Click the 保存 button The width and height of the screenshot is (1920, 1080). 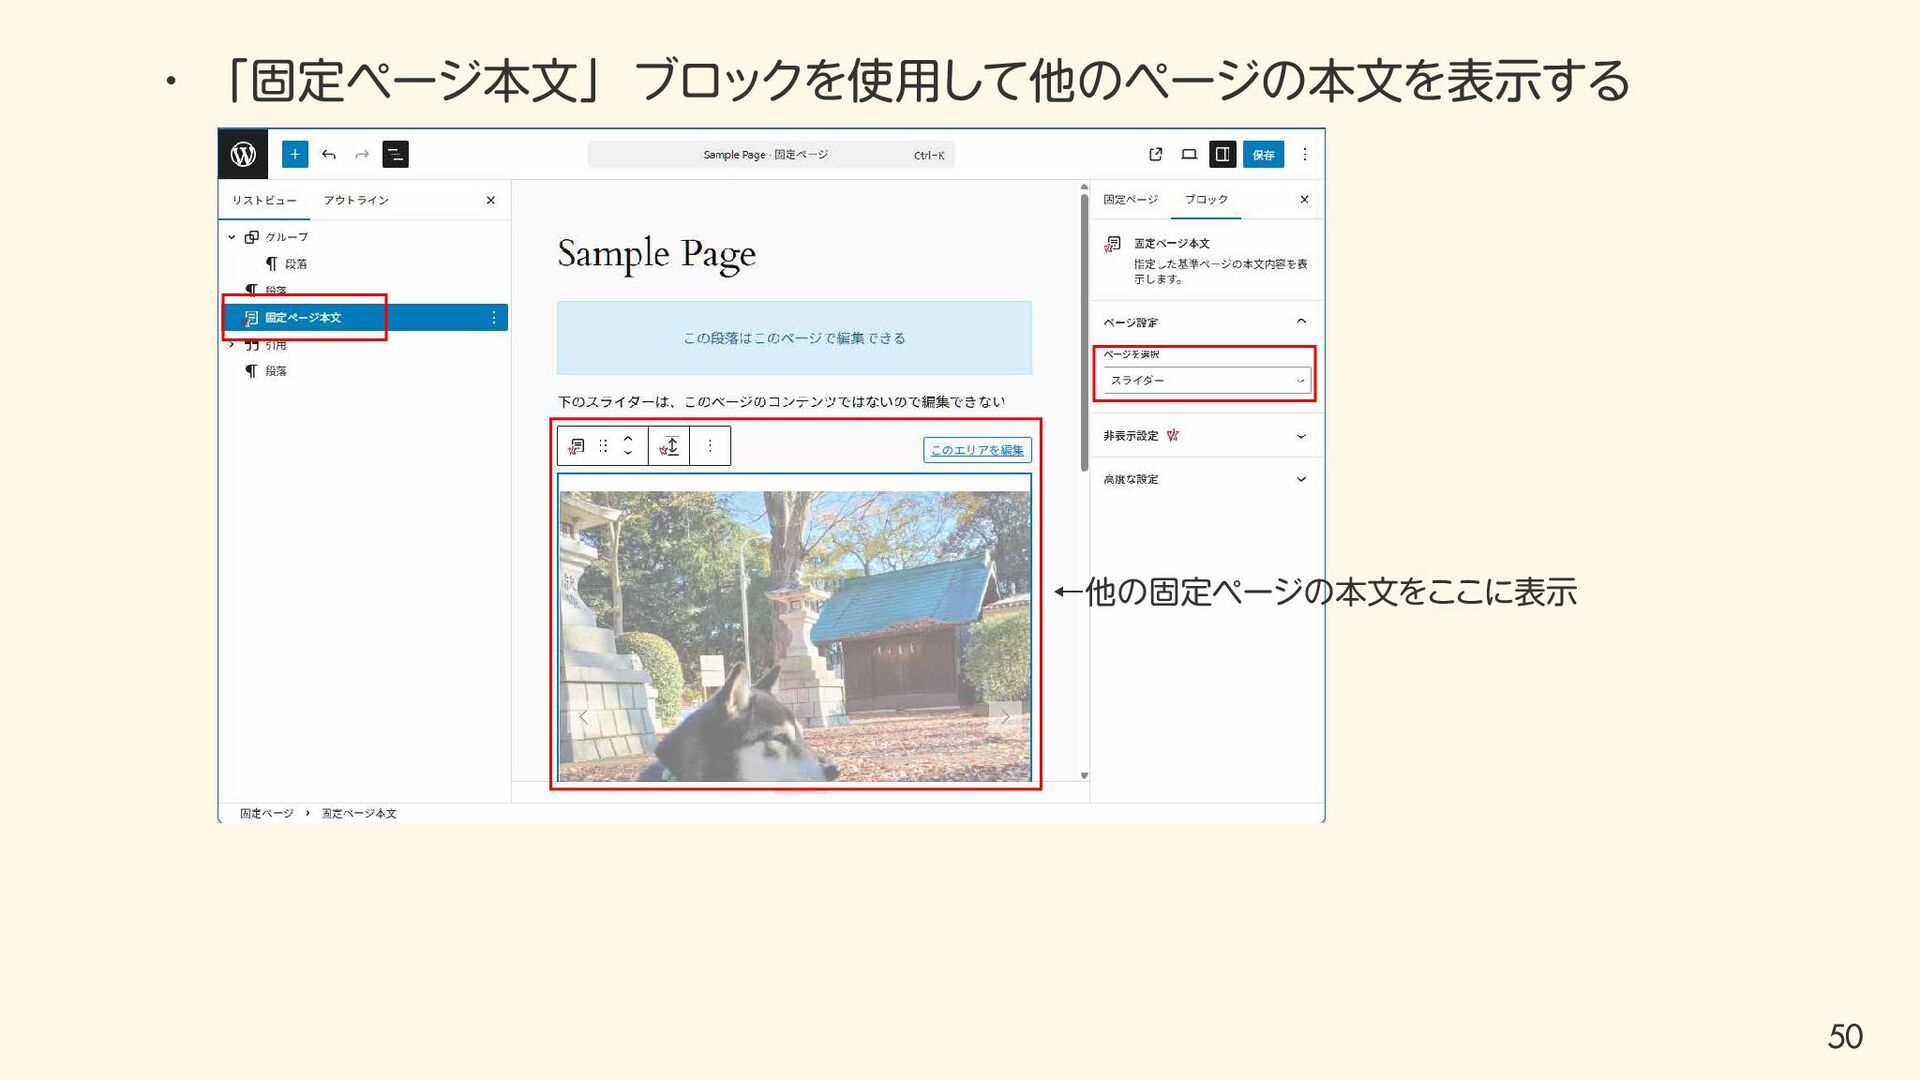(x=1263, y=154)
